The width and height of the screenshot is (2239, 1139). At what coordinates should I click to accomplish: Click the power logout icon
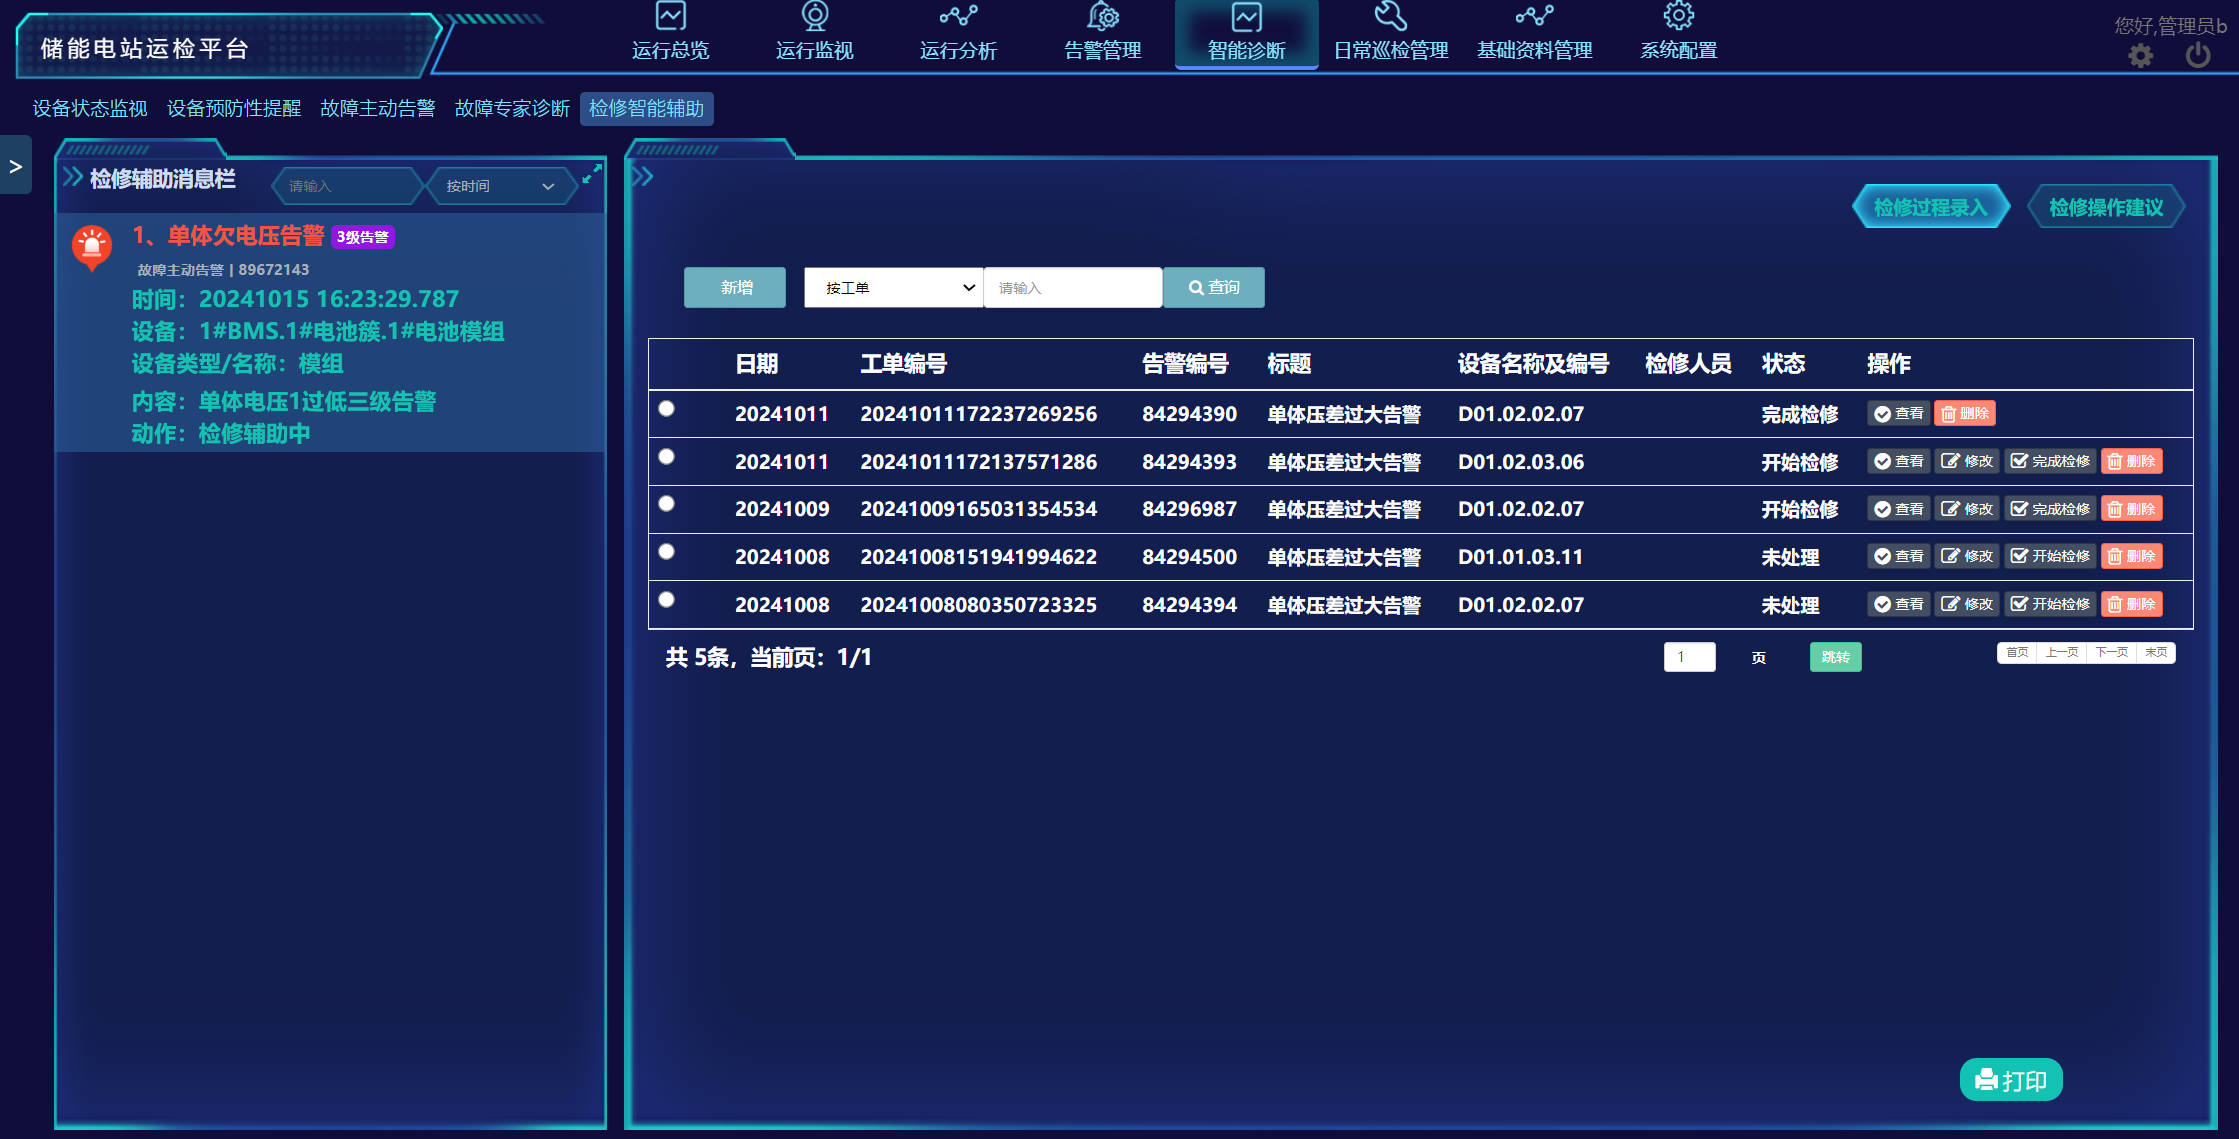point(2197,56)
